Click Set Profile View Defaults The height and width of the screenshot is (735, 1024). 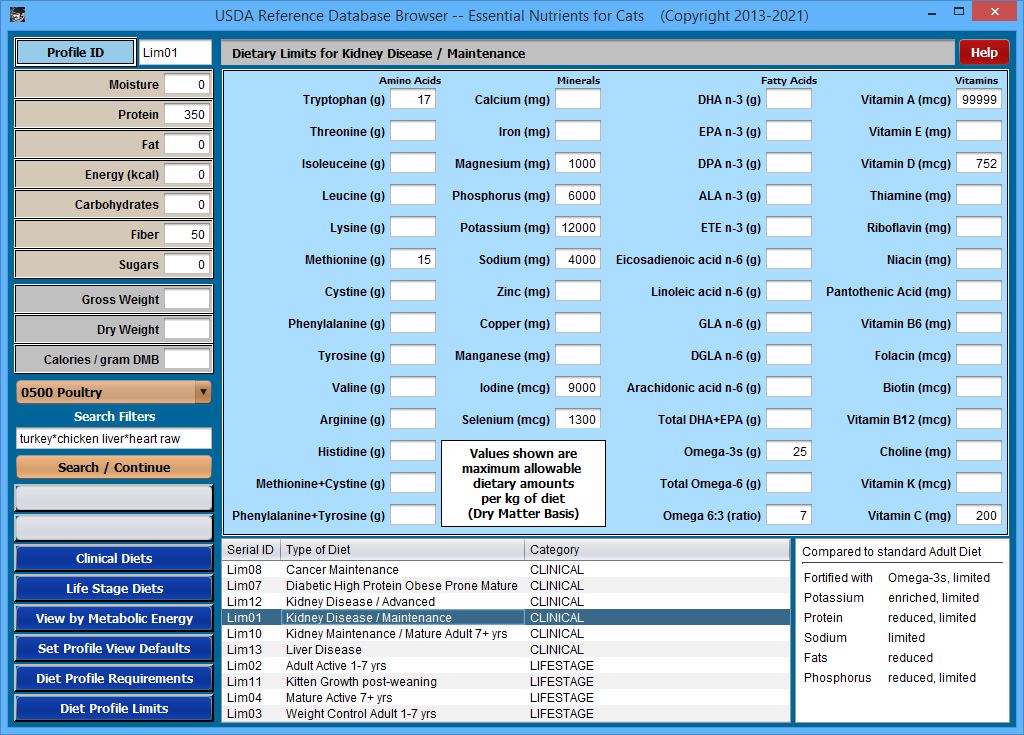click(114, 649)
